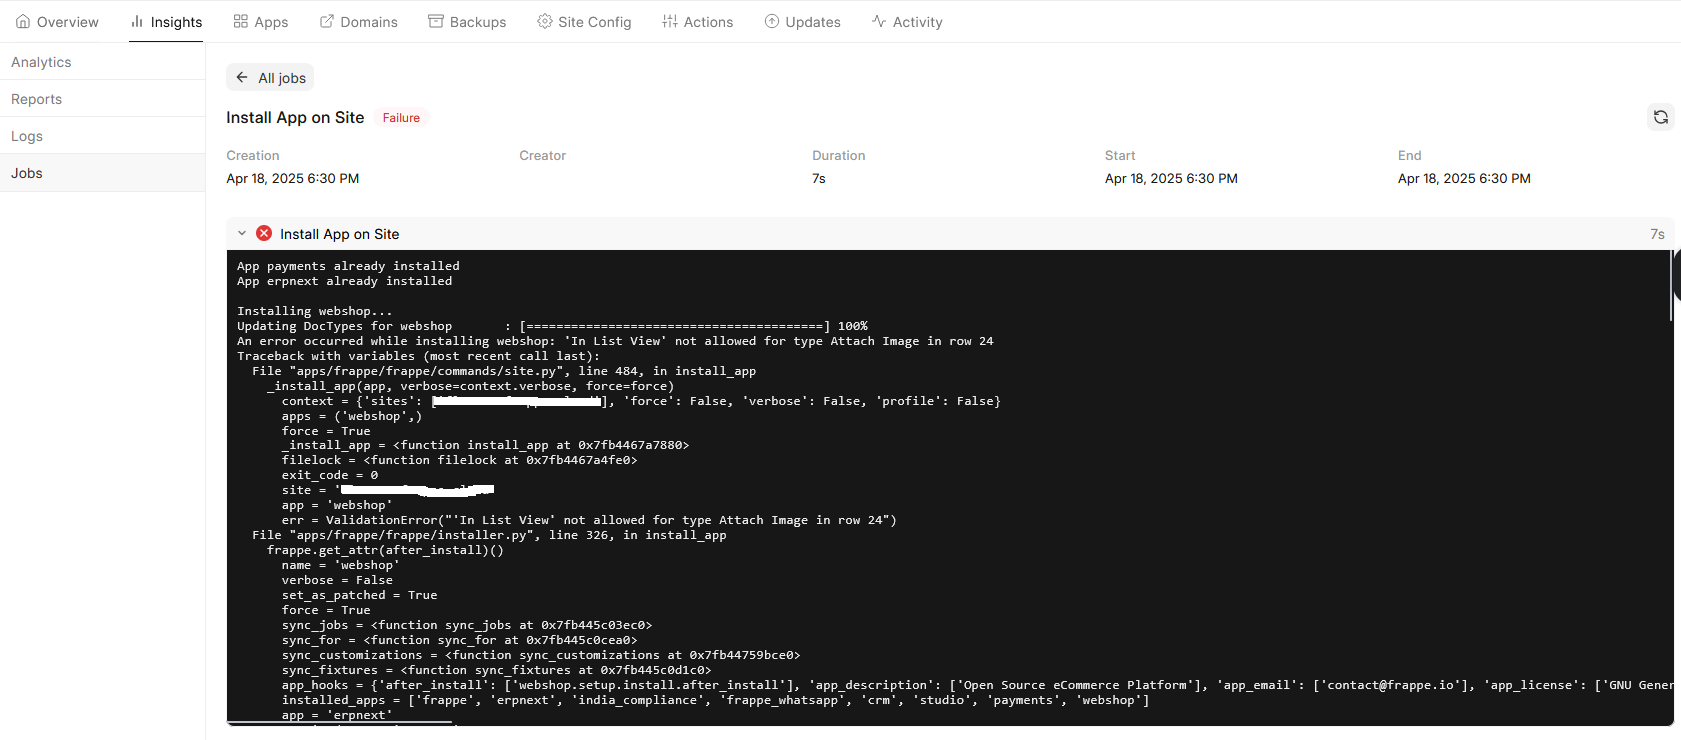Viewport: 1681px width, 740px height.
Task: Select the Insights tab
Action: coord(166,21)
